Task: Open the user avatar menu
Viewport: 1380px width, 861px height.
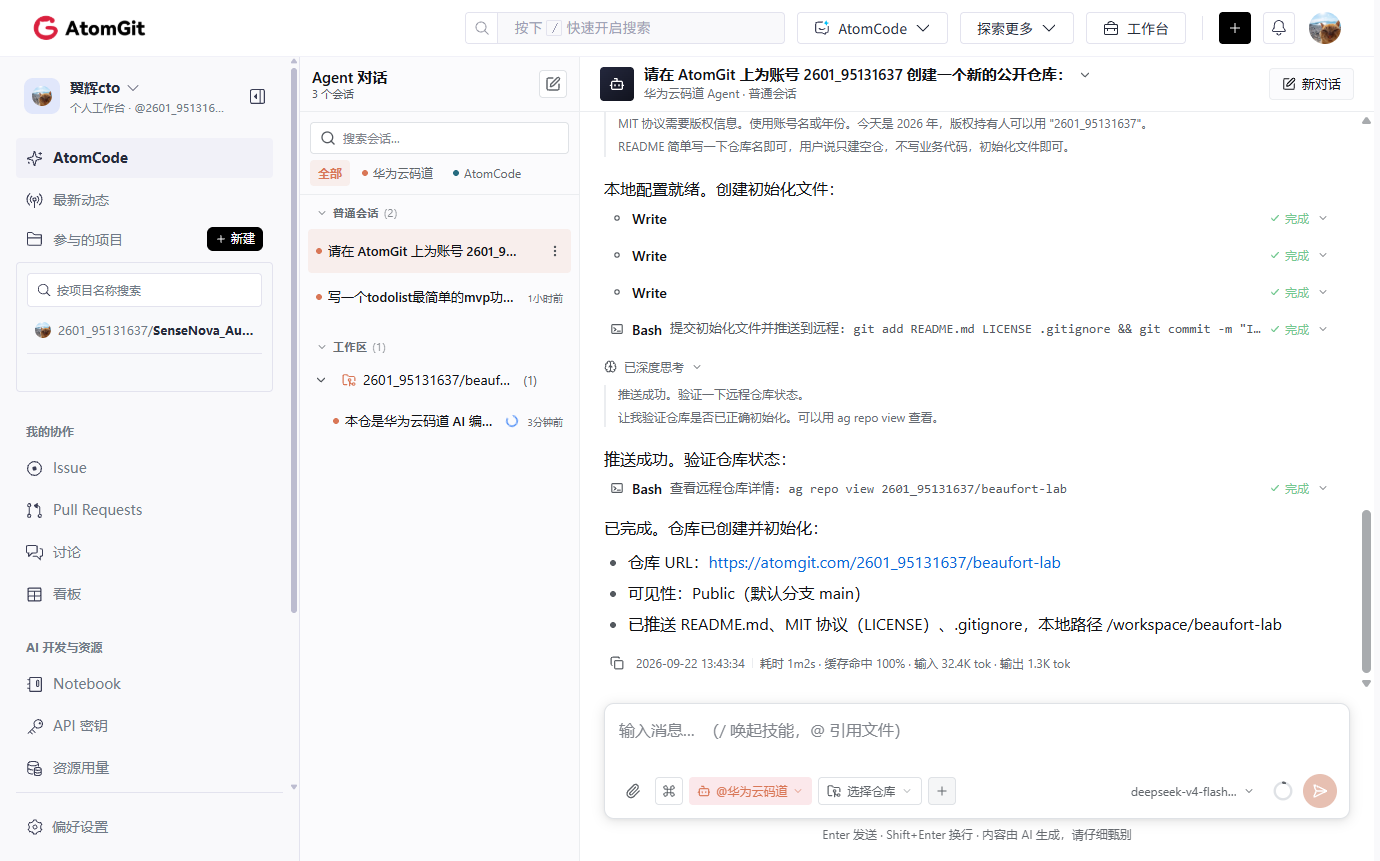Action: (x=1324, y=28)
